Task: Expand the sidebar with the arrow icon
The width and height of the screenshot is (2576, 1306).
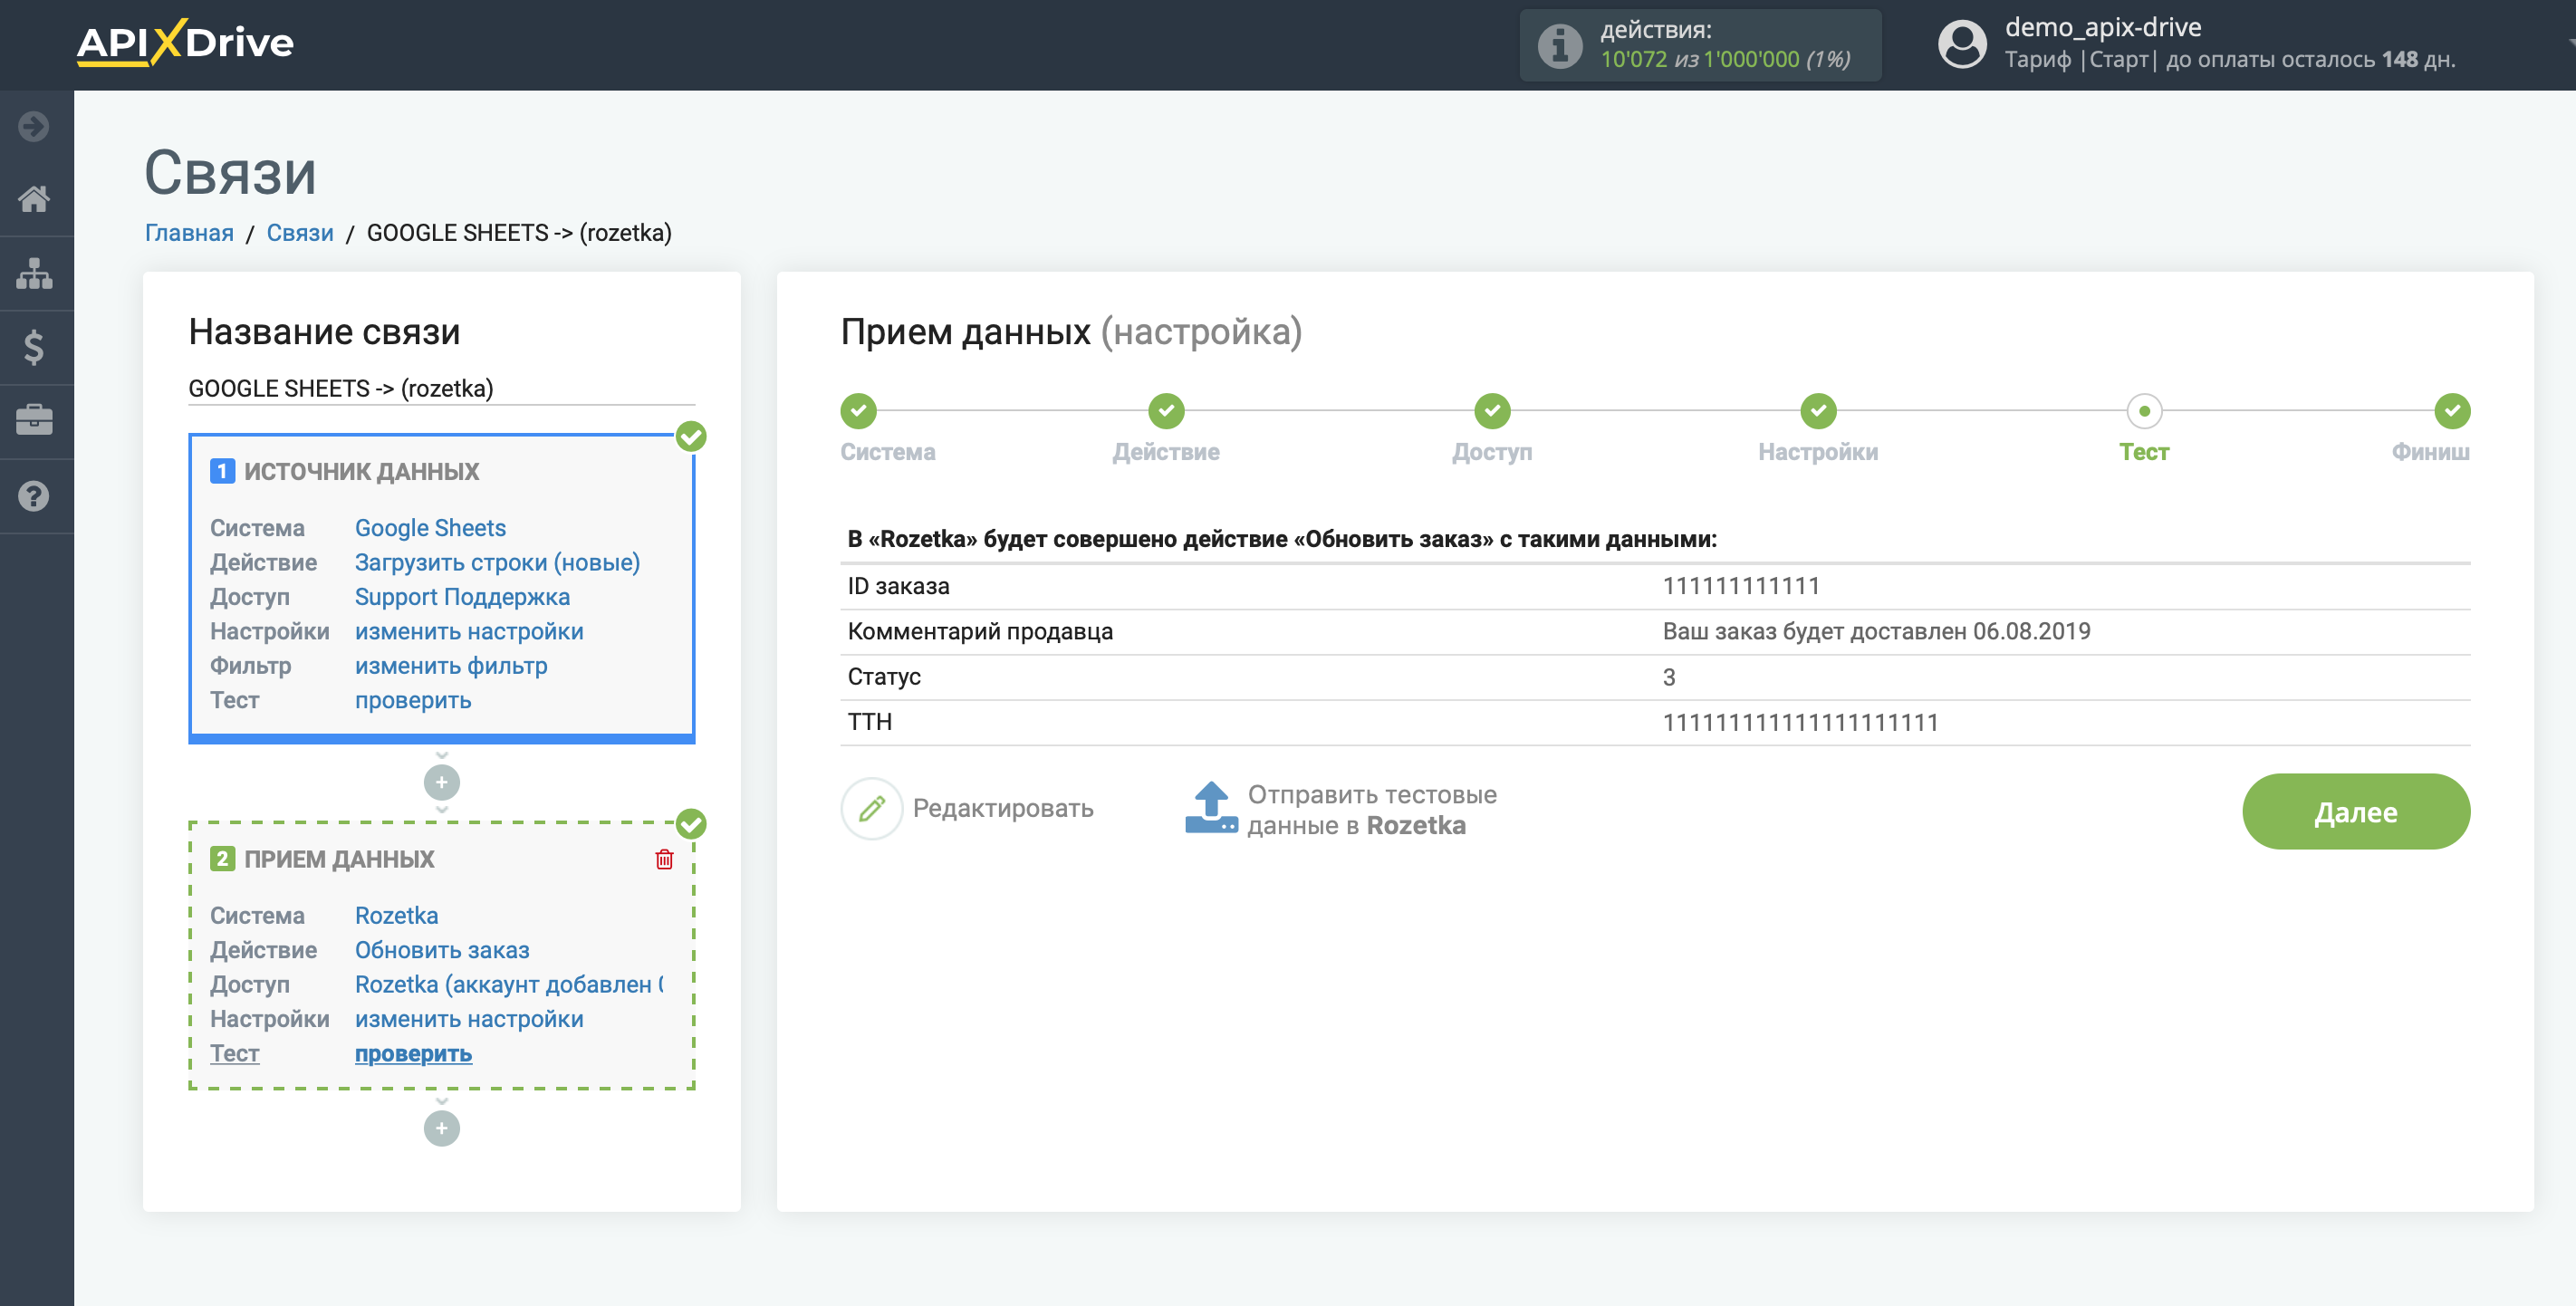Action: click(x=34, y=126)
